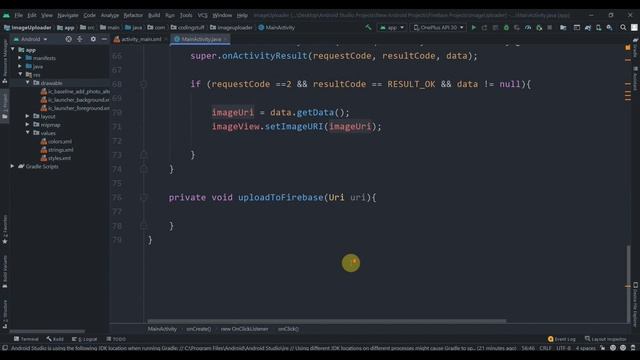Viewport: 640px width, 360px height.
Task: Click the quick-access icon at status bar left corner
Action: pyautogui.click(x=5, y=348)
